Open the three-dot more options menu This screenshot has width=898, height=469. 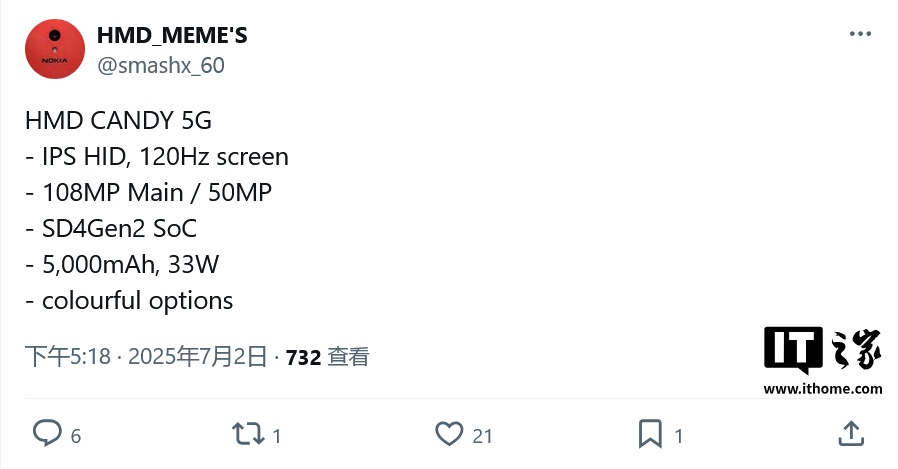[x=860, y=34]
